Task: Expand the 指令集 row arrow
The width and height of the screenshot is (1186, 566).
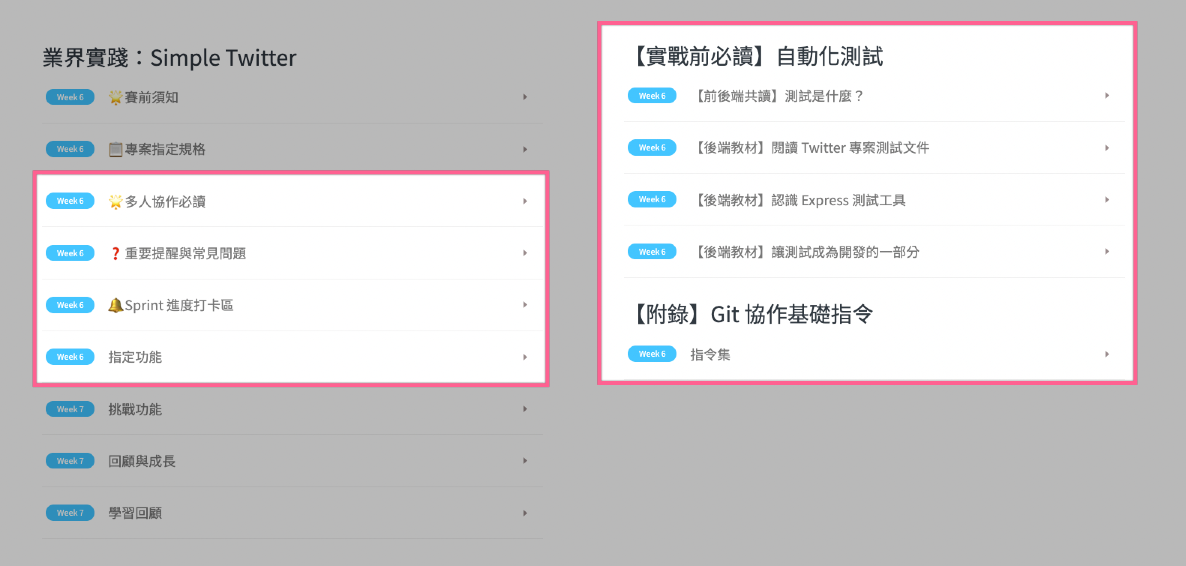Action: (x=1107, y=354)
